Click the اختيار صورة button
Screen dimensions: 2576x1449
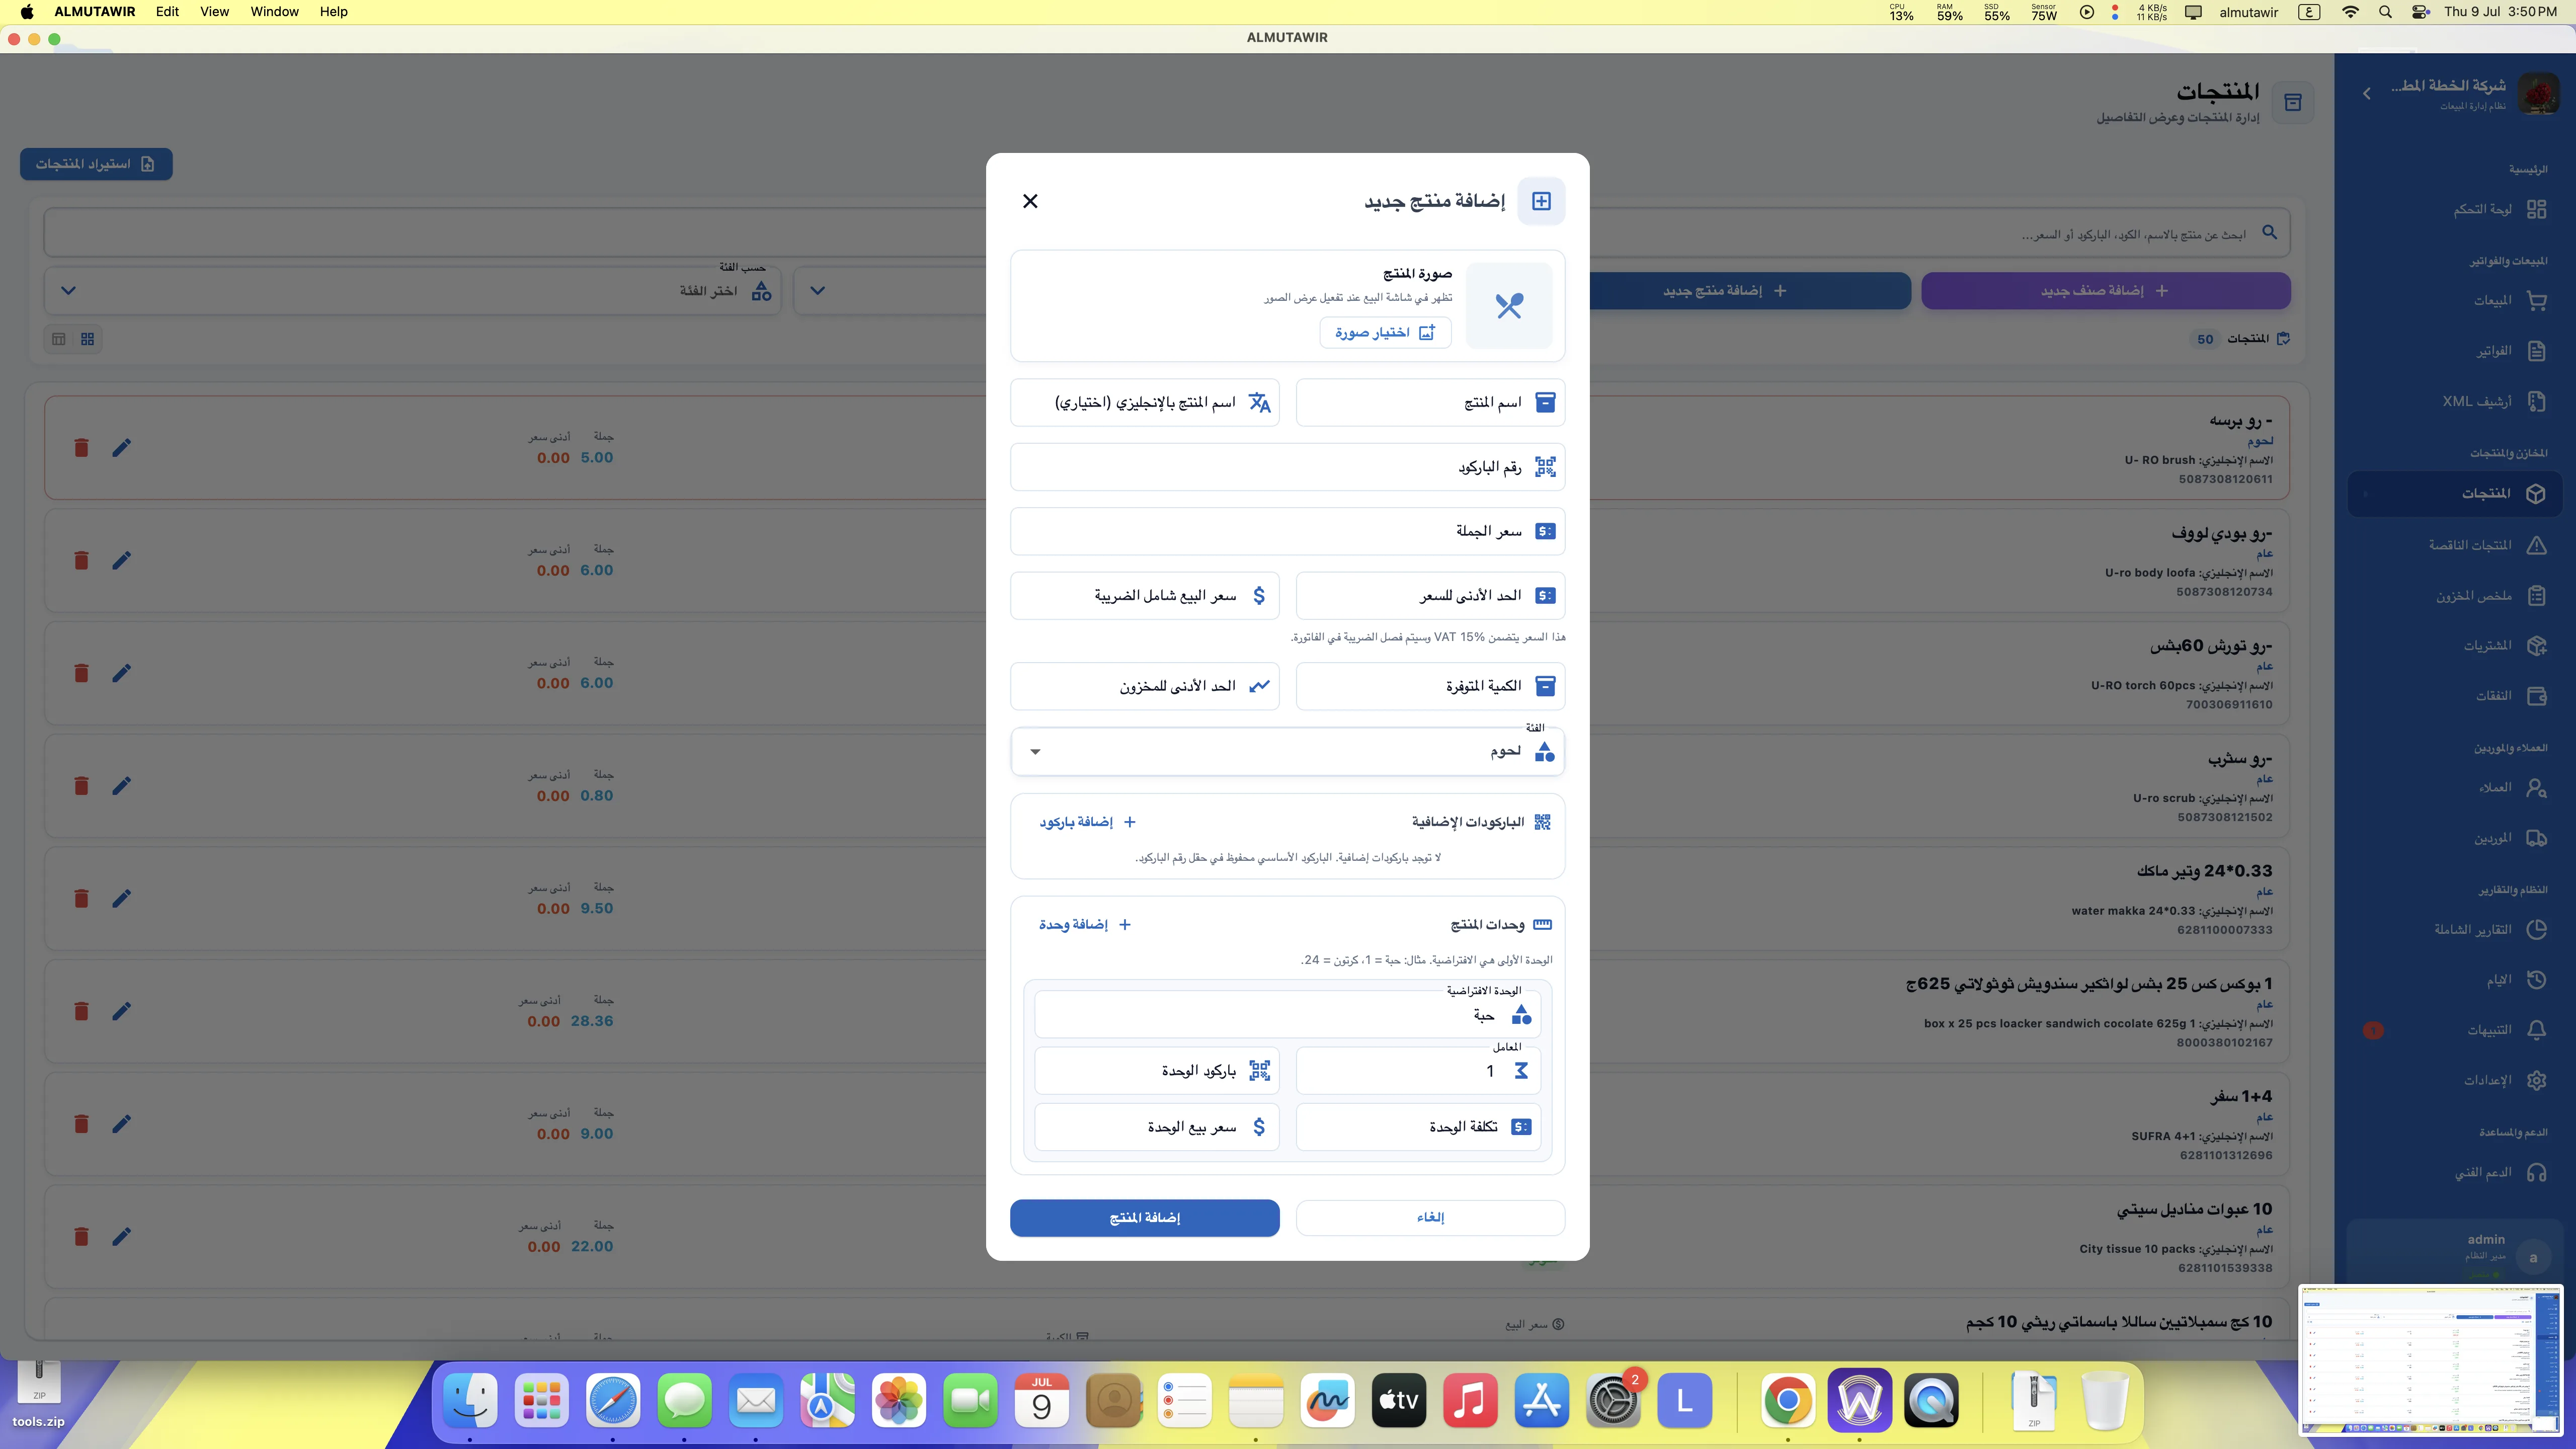pyautogui.click(x=1385, y=332)
